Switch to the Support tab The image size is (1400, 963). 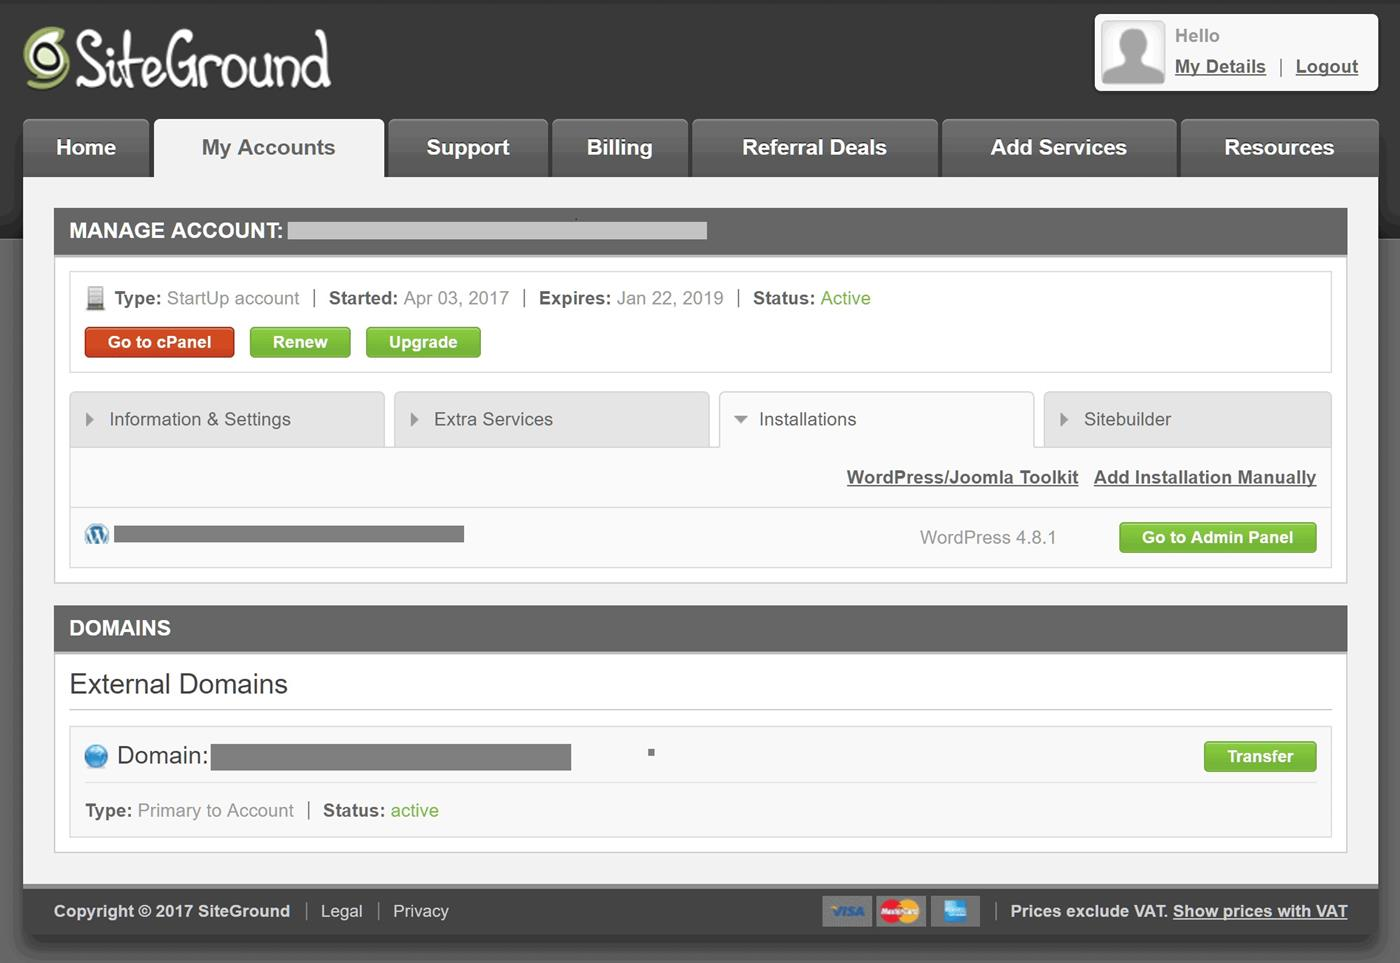[x=468, y=148]
